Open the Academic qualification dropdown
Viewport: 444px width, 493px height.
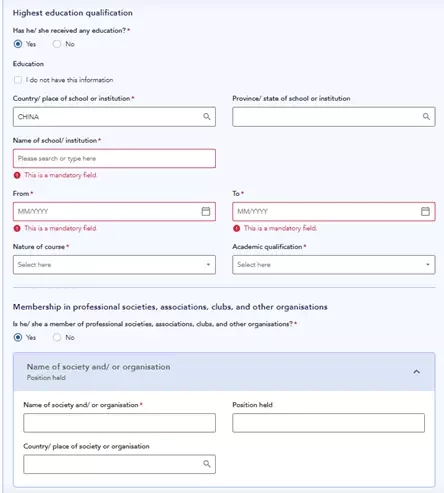(334, 265)
